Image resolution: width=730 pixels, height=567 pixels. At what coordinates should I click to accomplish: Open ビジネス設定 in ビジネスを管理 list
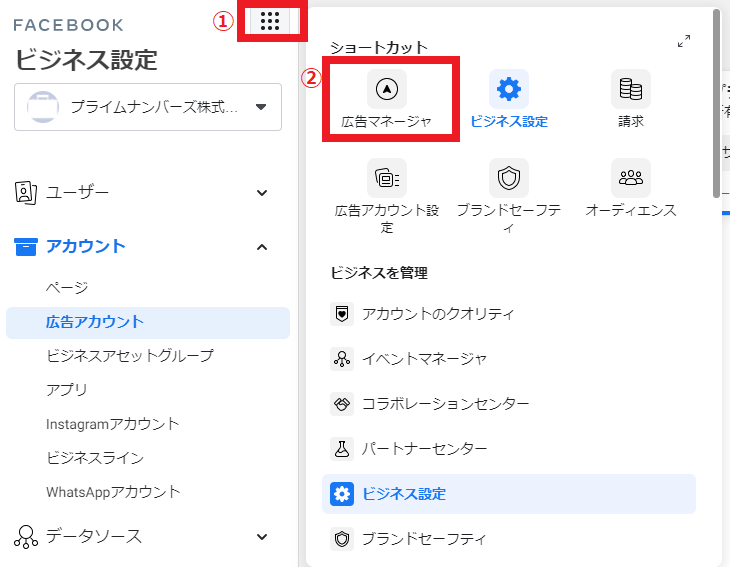point(509,494)
